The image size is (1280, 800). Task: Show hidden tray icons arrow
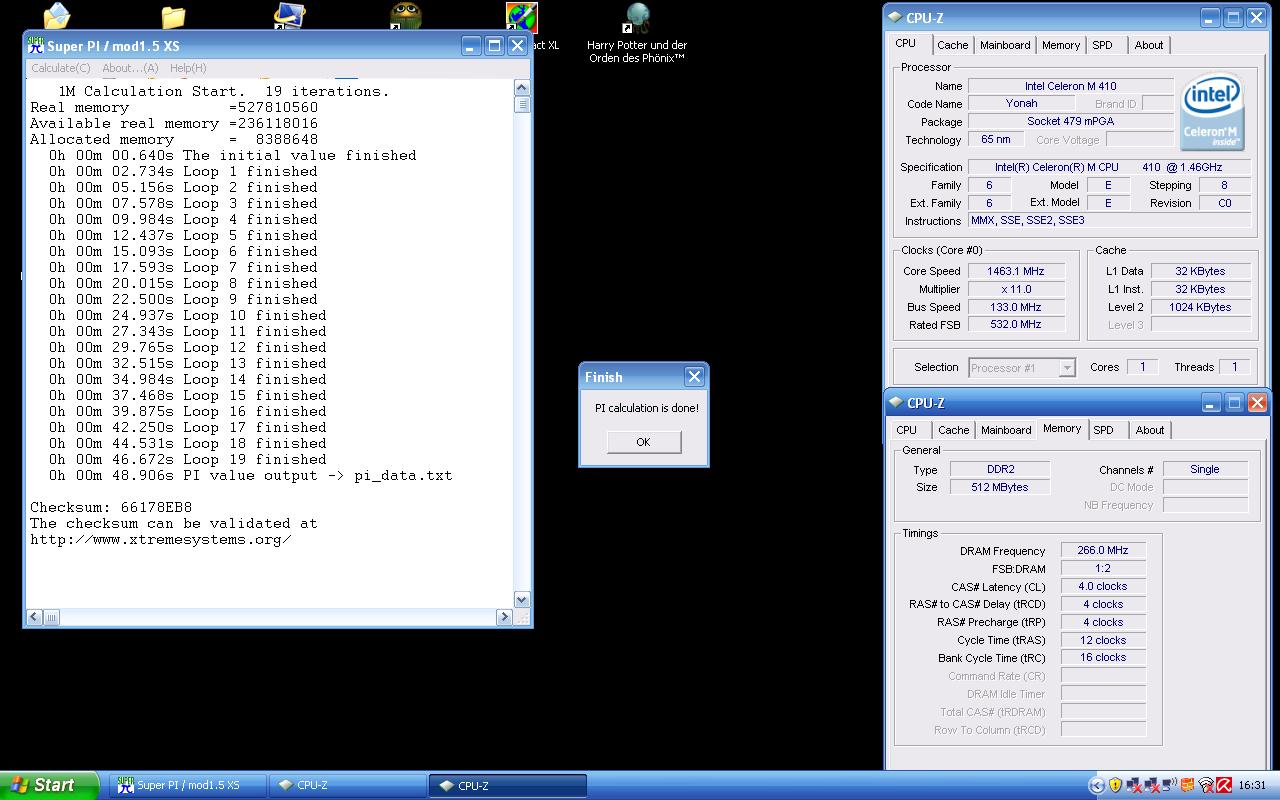[x=1097, y=785]
